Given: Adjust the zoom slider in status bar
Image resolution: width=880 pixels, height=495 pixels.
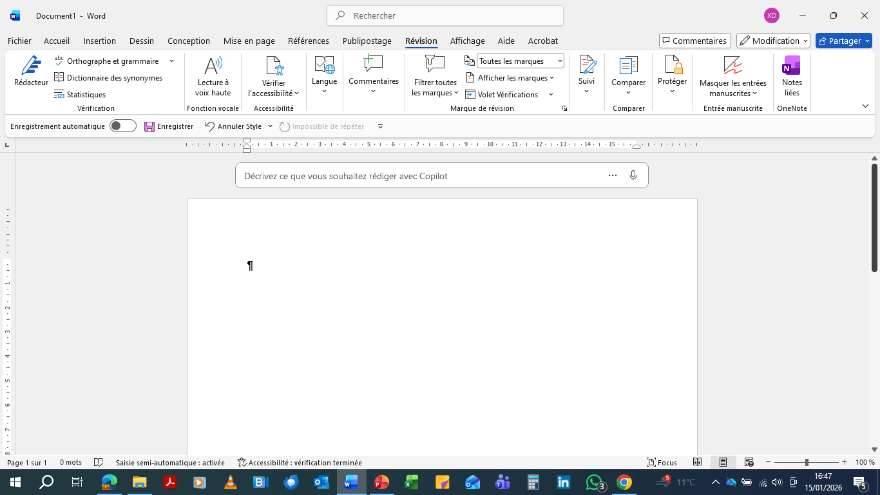Looking at the screenshot, I should click(x=806, y=462).
